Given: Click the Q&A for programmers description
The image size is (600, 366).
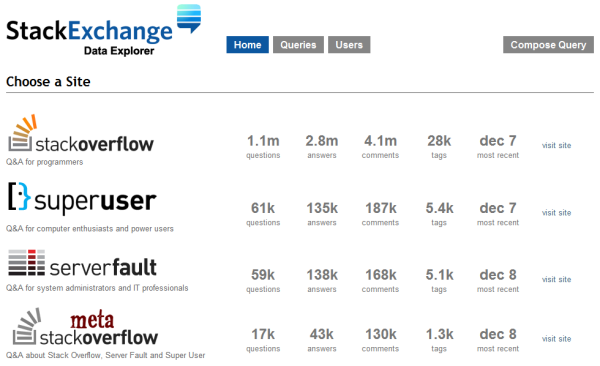Looking at the screenshot, I should pyautogui.click(x=44, y=162).
